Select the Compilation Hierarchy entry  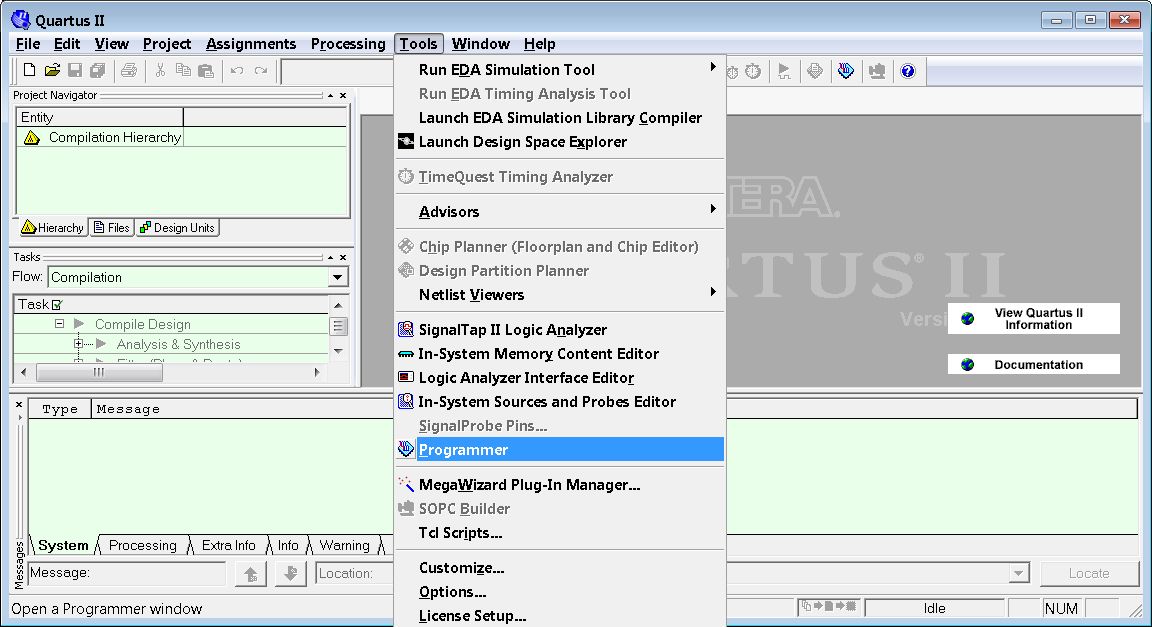115,137
